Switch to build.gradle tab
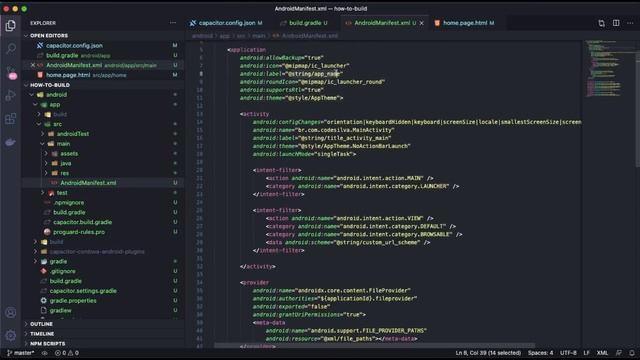 pyautogui.click(x=305, y=23)
